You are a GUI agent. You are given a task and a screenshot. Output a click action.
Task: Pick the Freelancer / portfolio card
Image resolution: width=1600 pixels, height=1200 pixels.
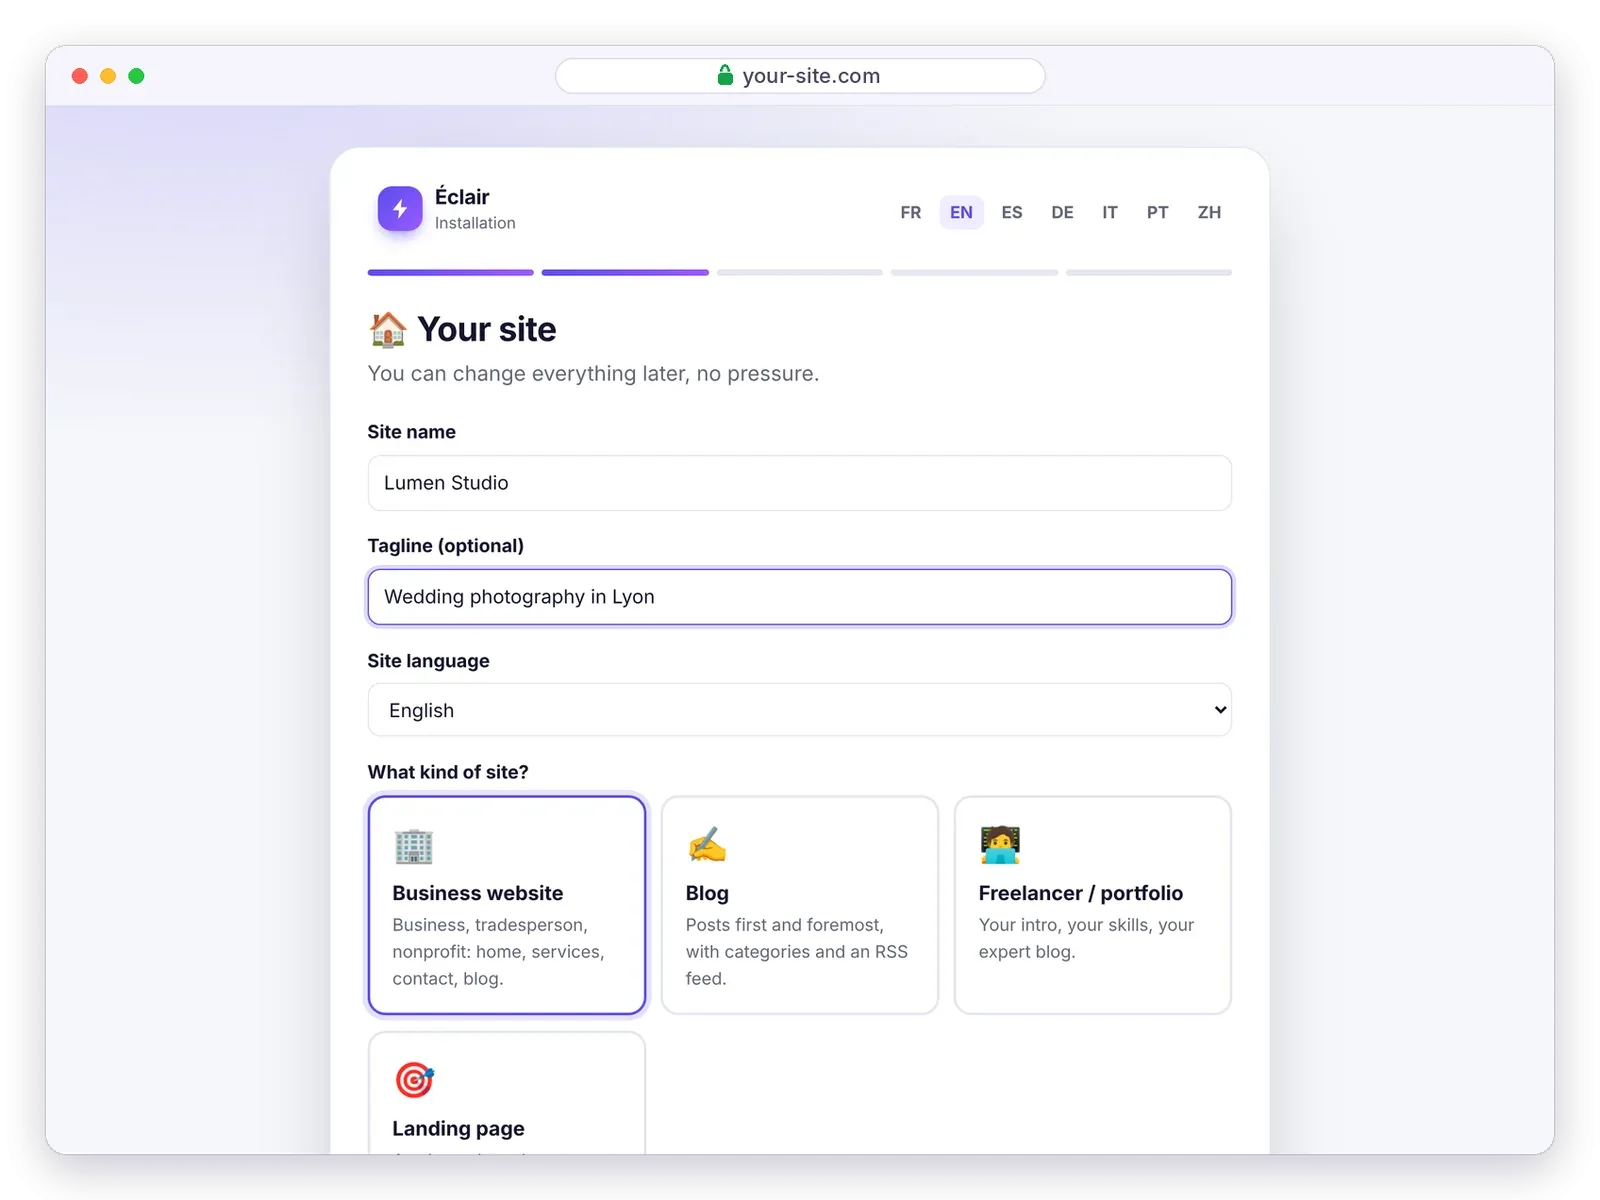click(x=1093, y=905)
